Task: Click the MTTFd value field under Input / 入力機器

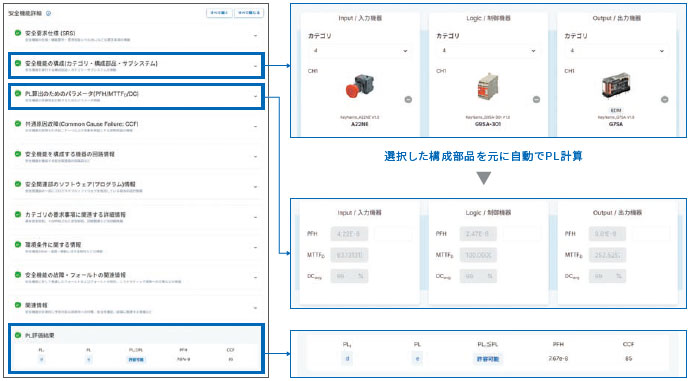Action: click(350, 255)
